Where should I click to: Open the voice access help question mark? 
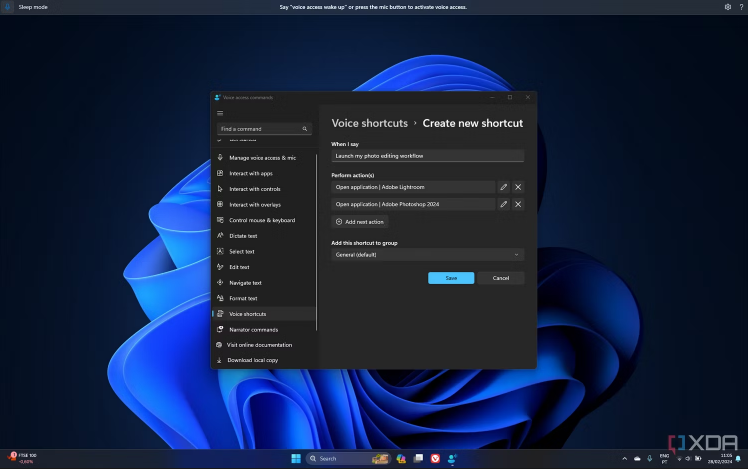(741, 7)
